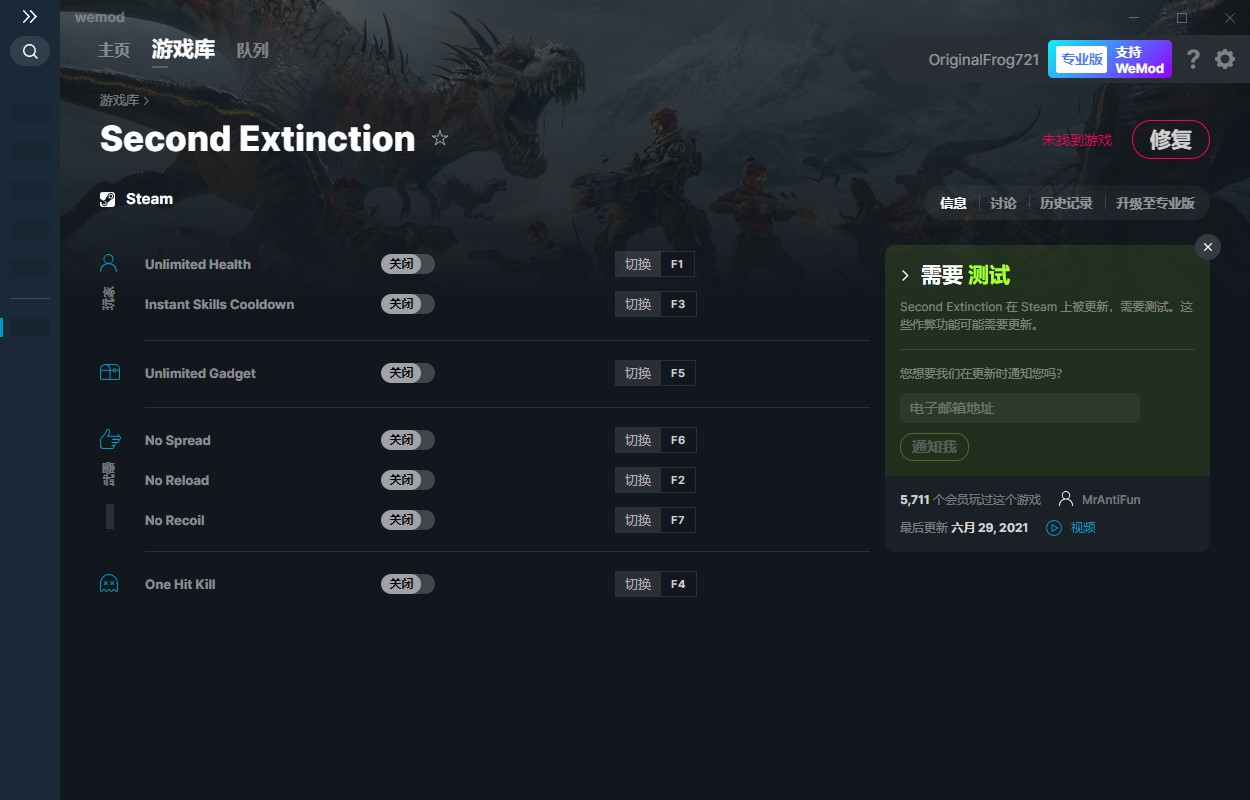
Task: Click the 游戏库 breadcrumb link
Action: [119, 100]
